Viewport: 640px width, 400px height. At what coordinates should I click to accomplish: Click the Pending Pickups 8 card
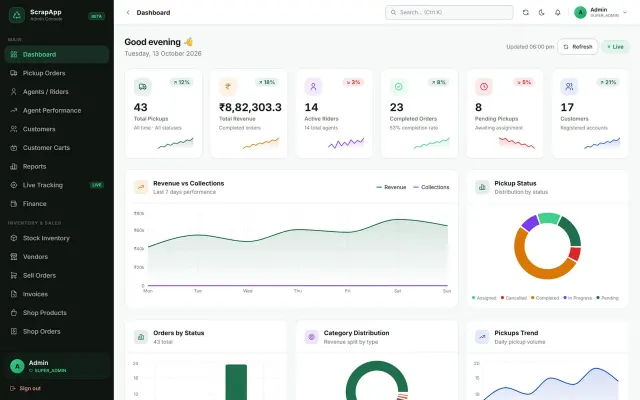504,113
